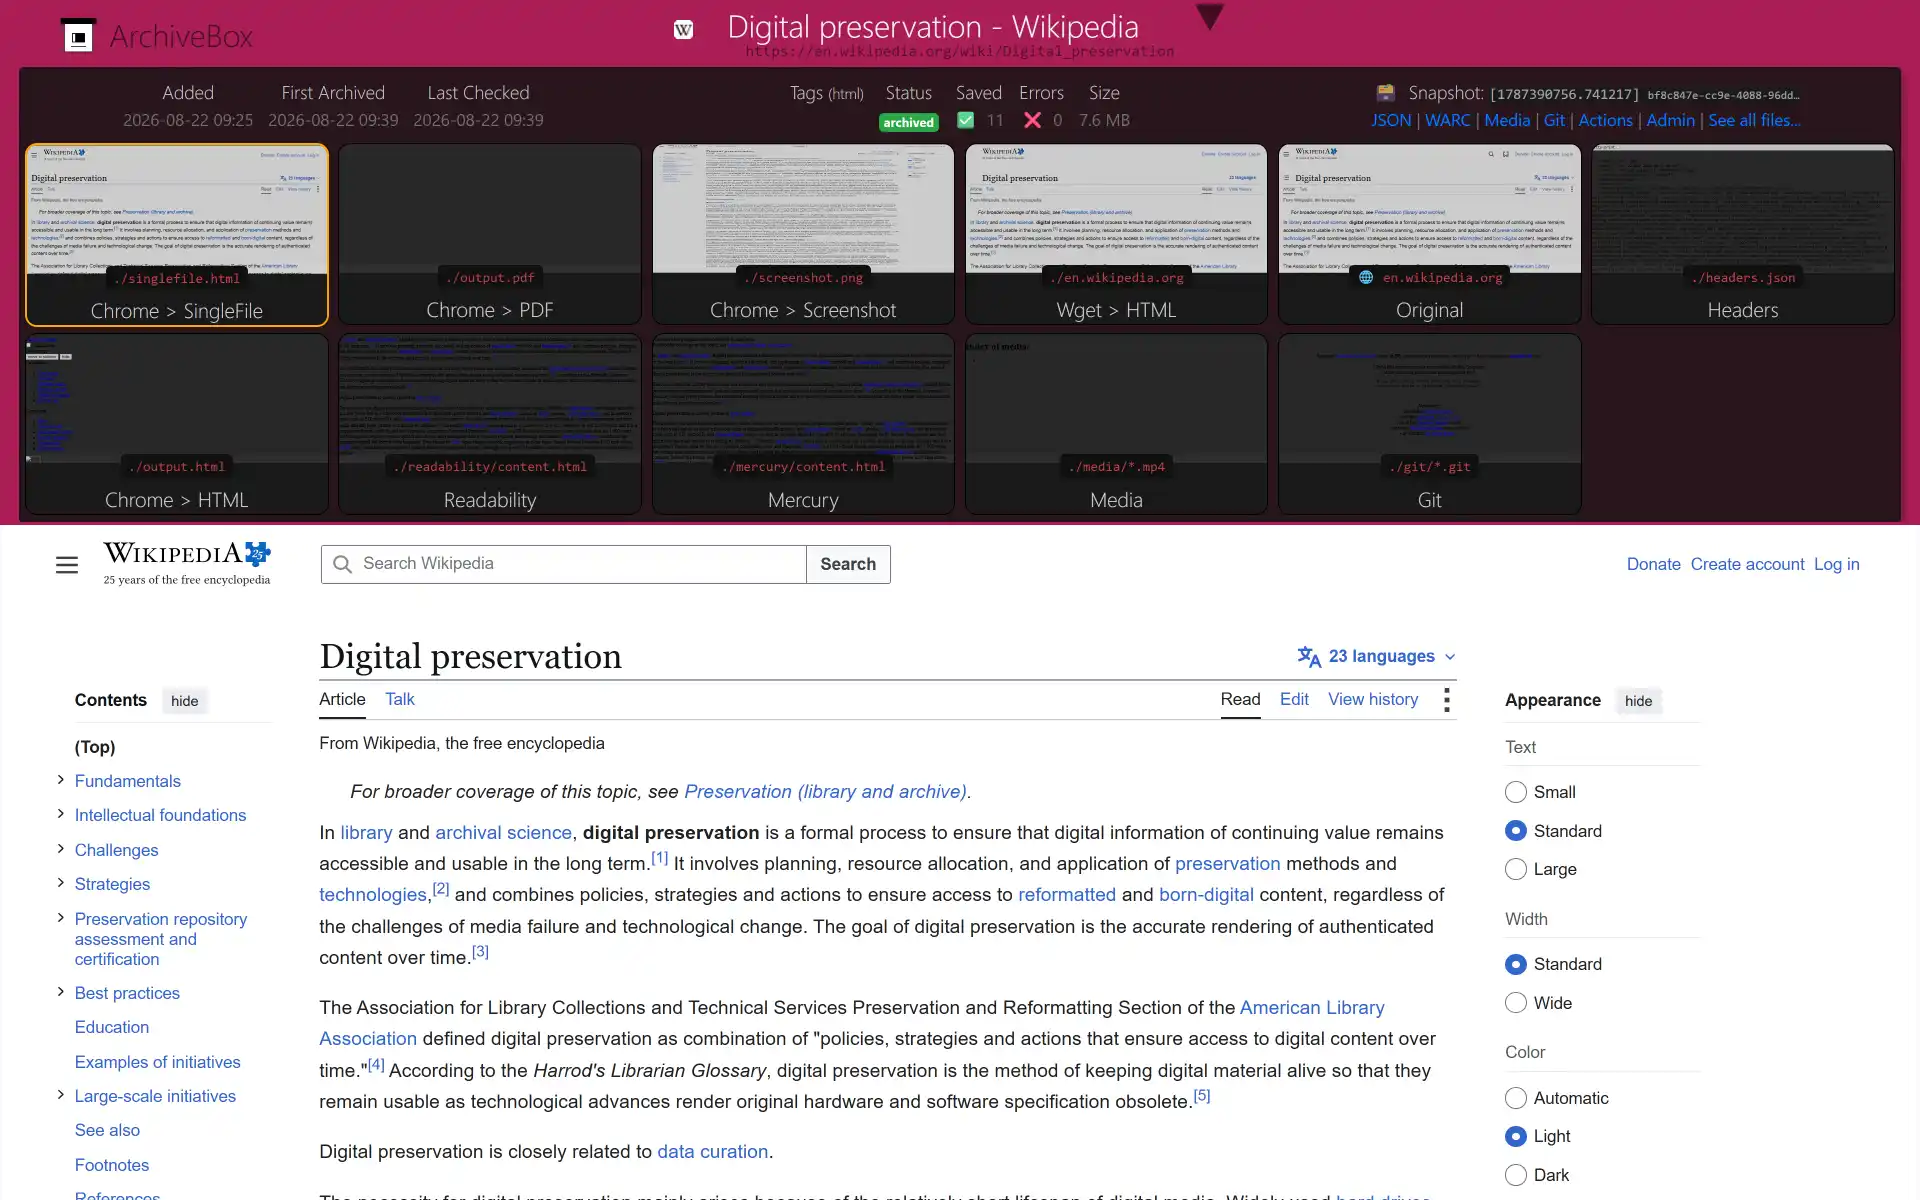Switch to the Talk tab

tap(400, 699)
